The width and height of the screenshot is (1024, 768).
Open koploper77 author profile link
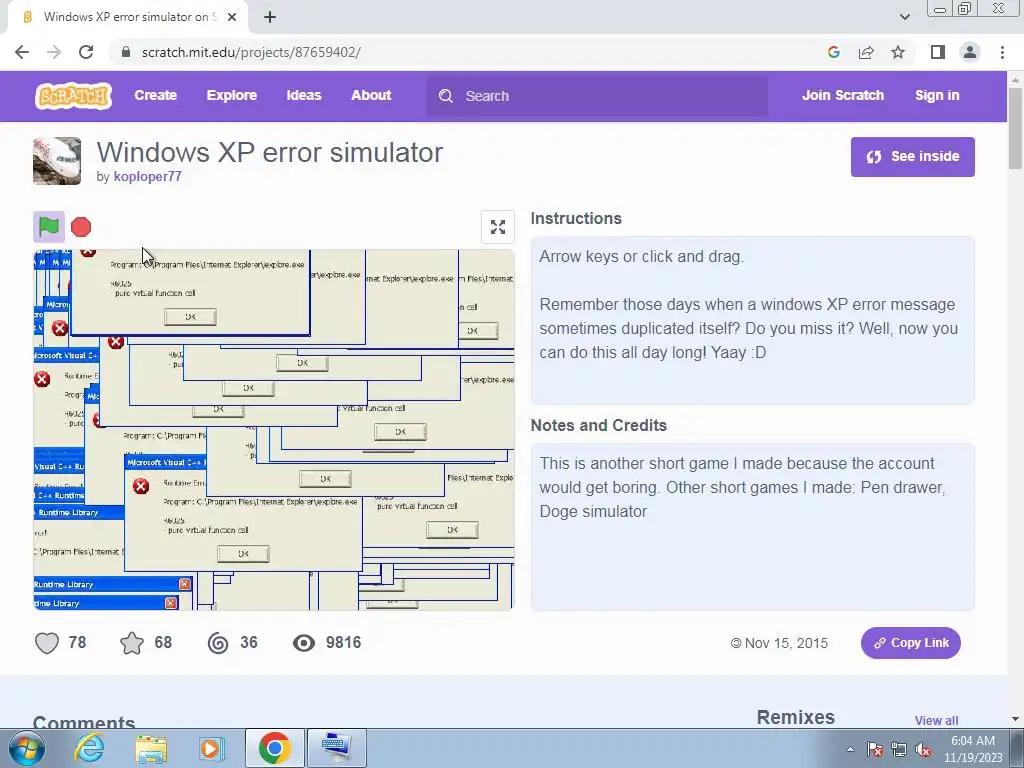click(148, 176)
